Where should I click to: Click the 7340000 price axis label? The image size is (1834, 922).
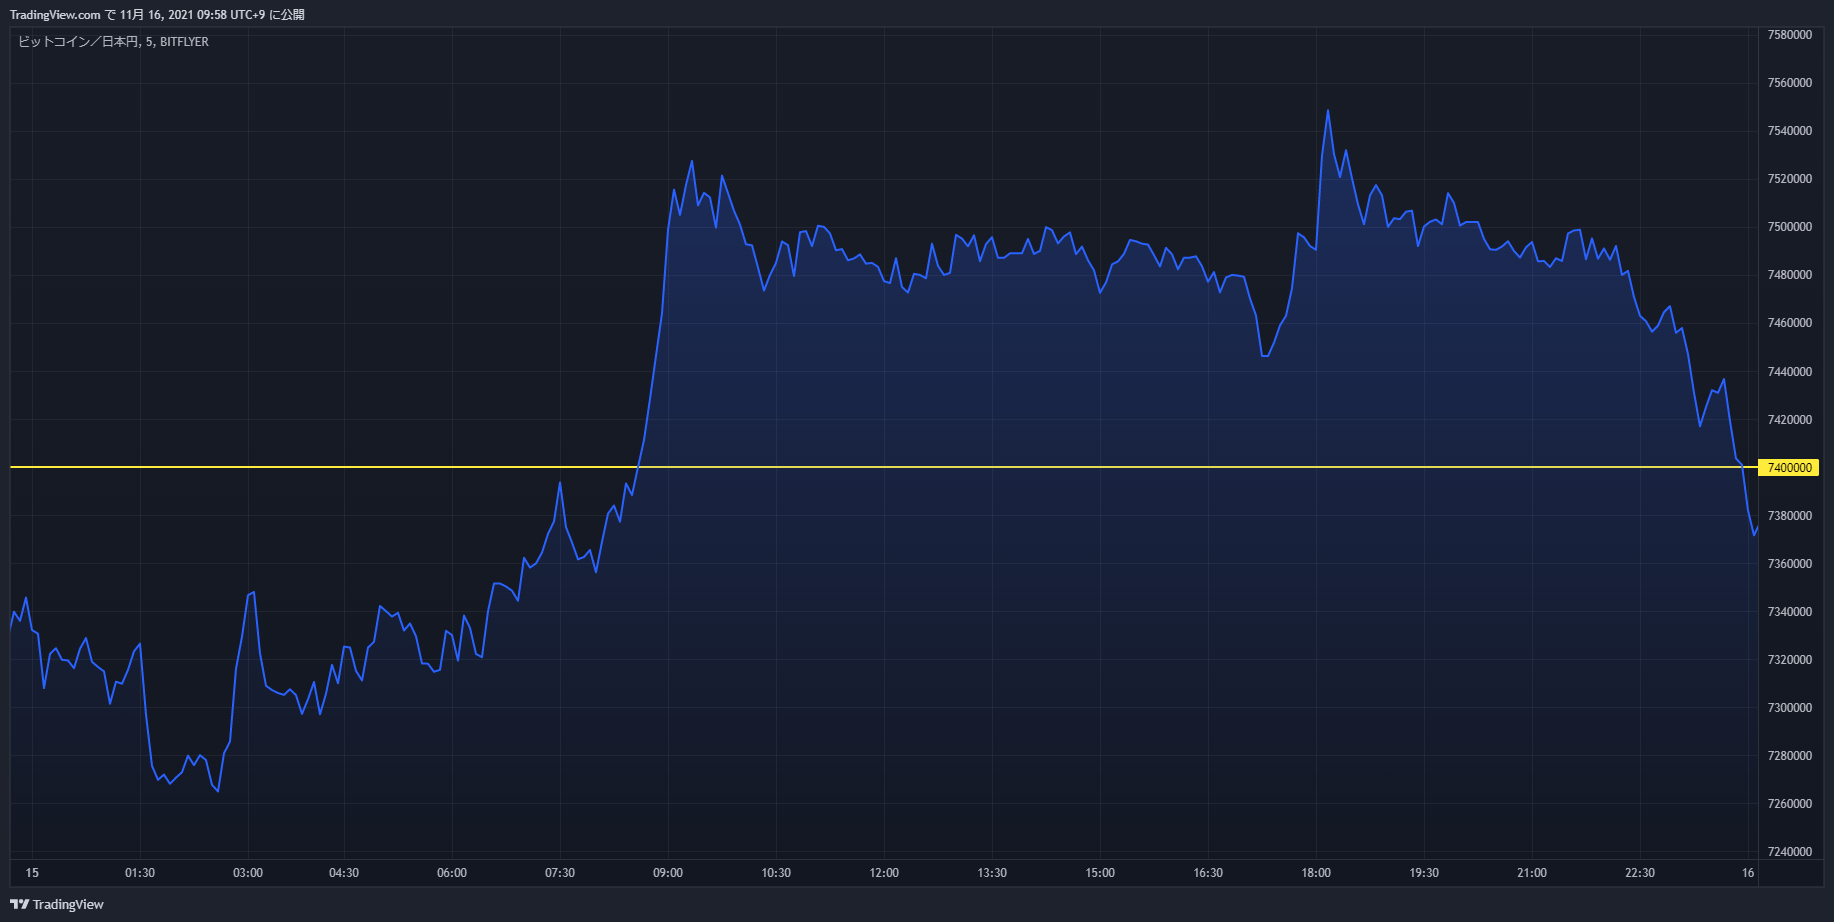click(1789, 612)
